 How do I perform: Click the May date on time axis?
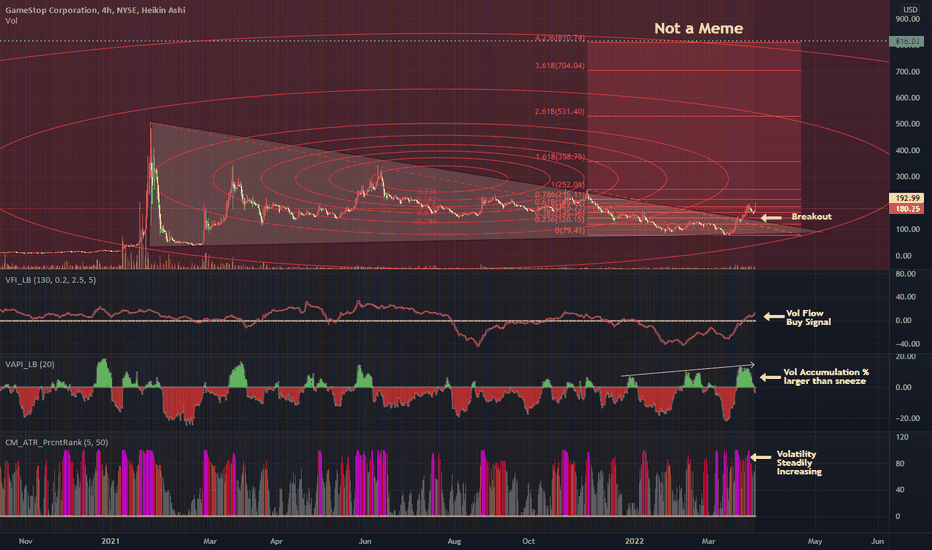point(815,541)
